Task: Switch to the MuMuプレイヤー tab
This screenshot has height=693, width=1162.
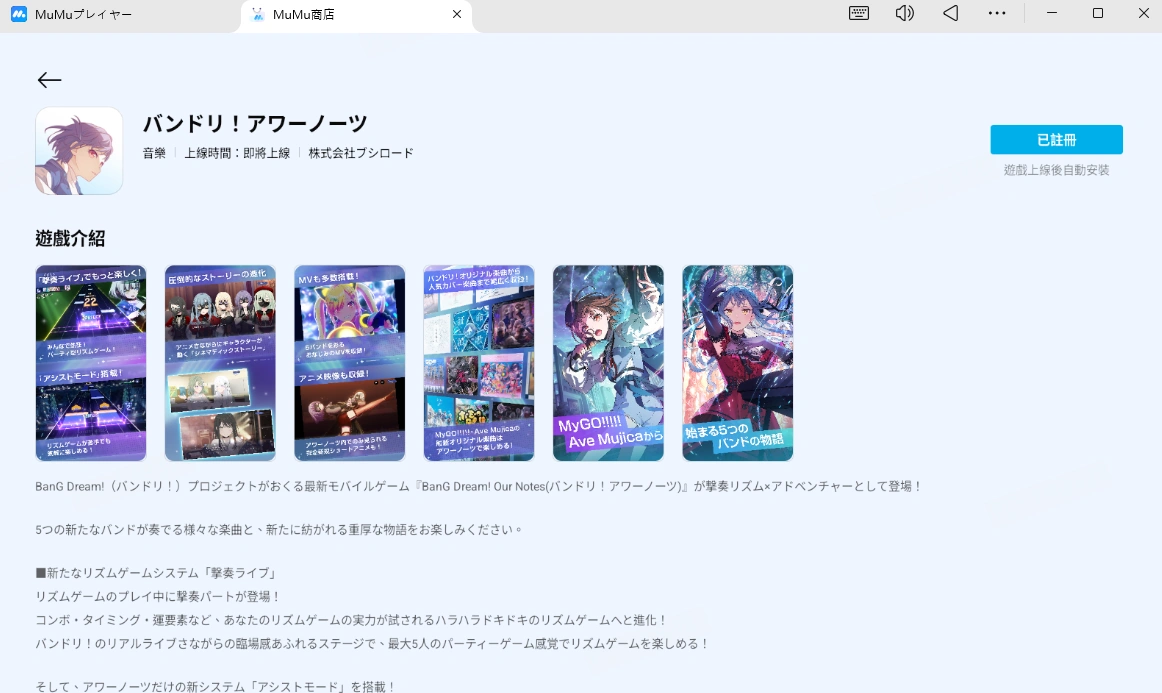Action: pyautogui.click(x=83, y=14)
